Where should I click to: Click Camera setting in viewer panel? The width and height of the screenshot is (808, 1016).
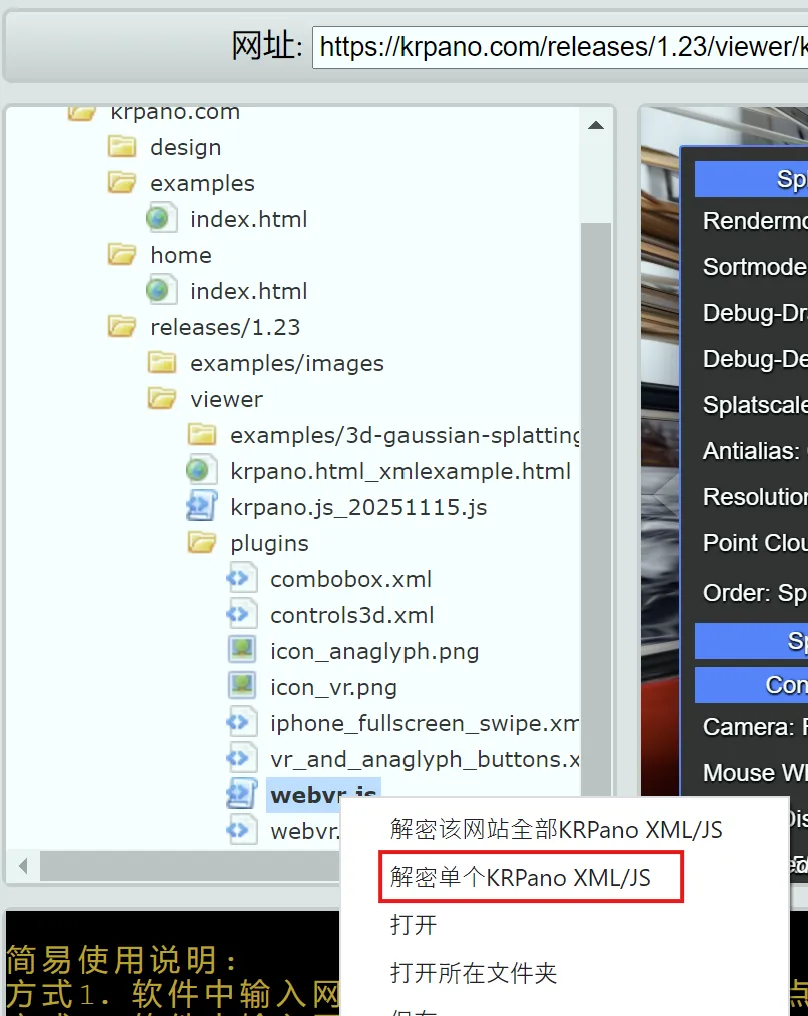click(x=755, y=727)
